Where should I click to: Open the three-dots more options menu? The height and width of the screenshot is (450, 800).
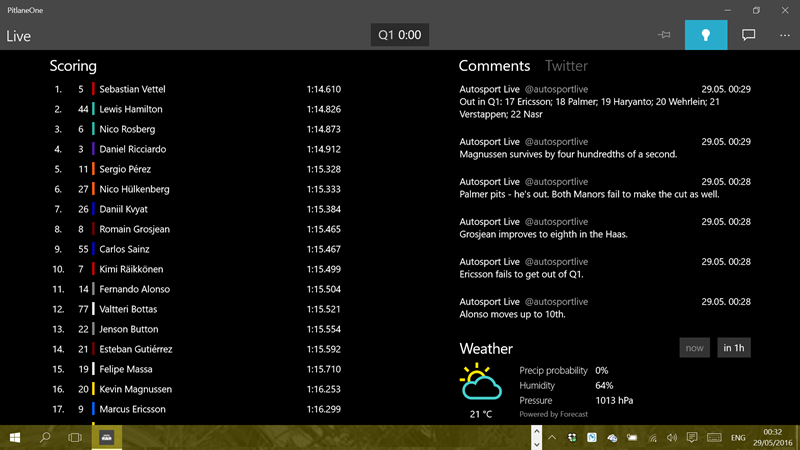click(785, 35)
